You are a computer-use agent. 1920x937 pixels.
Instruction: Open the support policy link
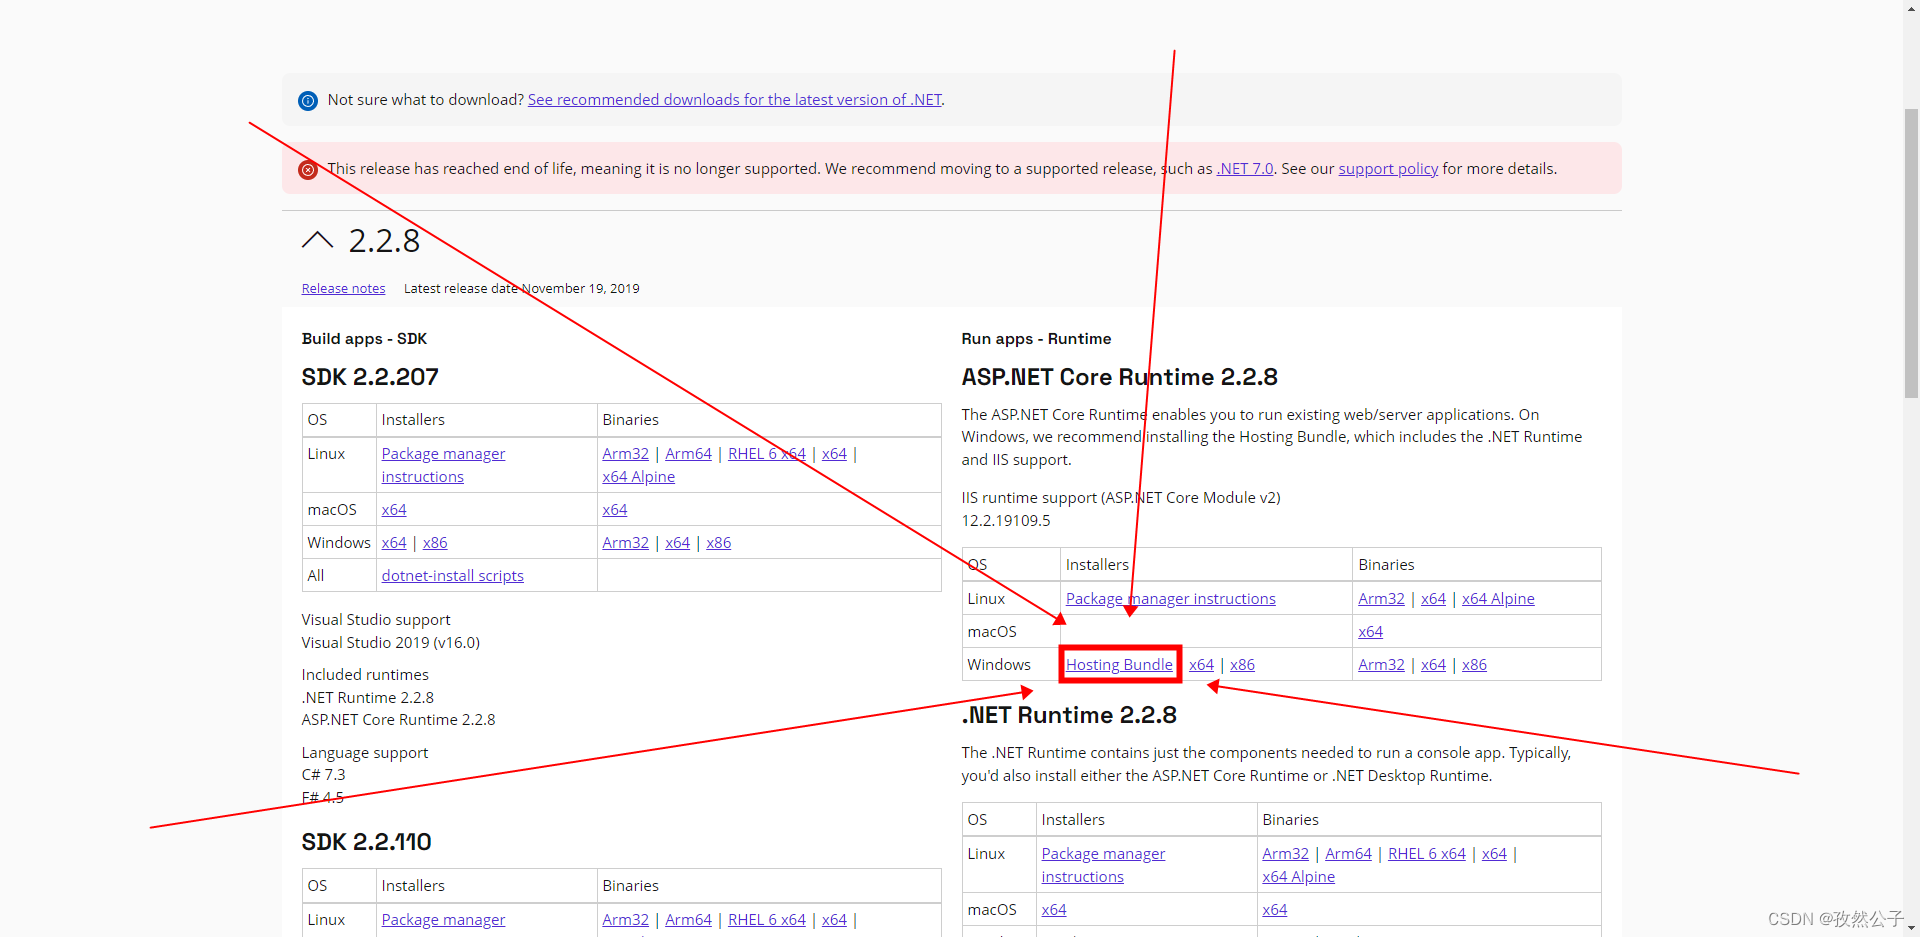(1387, 168)
